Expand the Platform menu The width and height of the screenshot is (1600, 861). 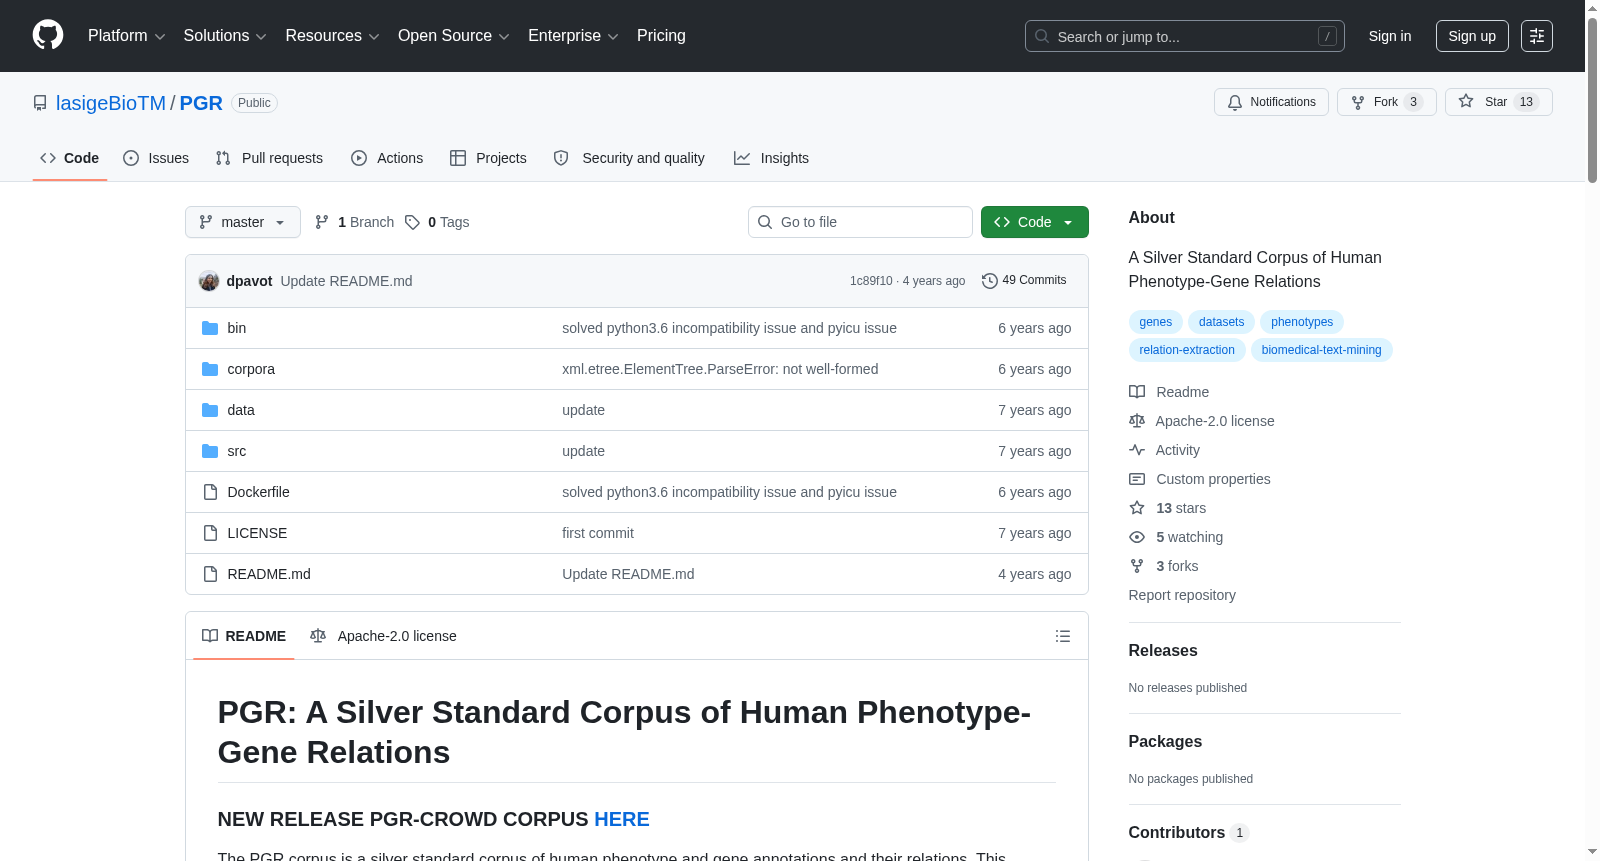[x=127, y=36]
